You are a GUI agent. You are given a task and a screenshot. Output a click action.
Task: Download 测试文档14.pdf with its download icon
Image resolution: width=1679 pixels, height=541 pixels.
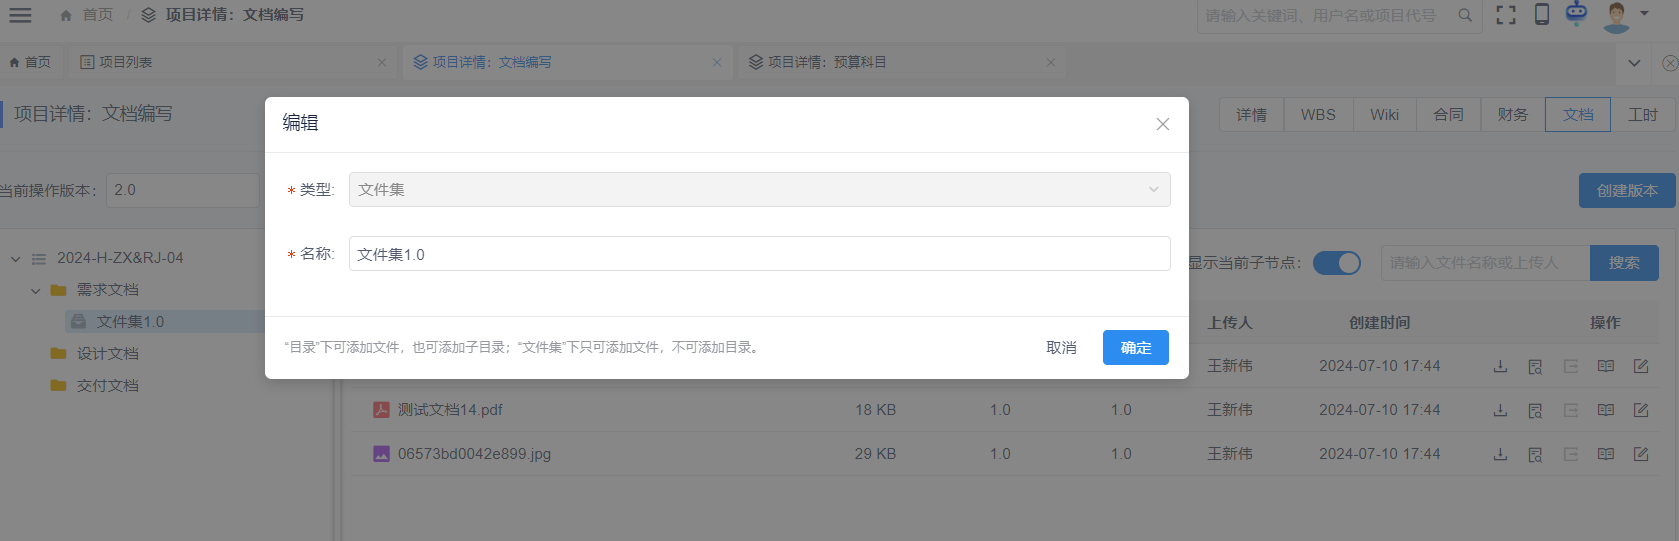pyautogui.click(x=1500, y=410)
